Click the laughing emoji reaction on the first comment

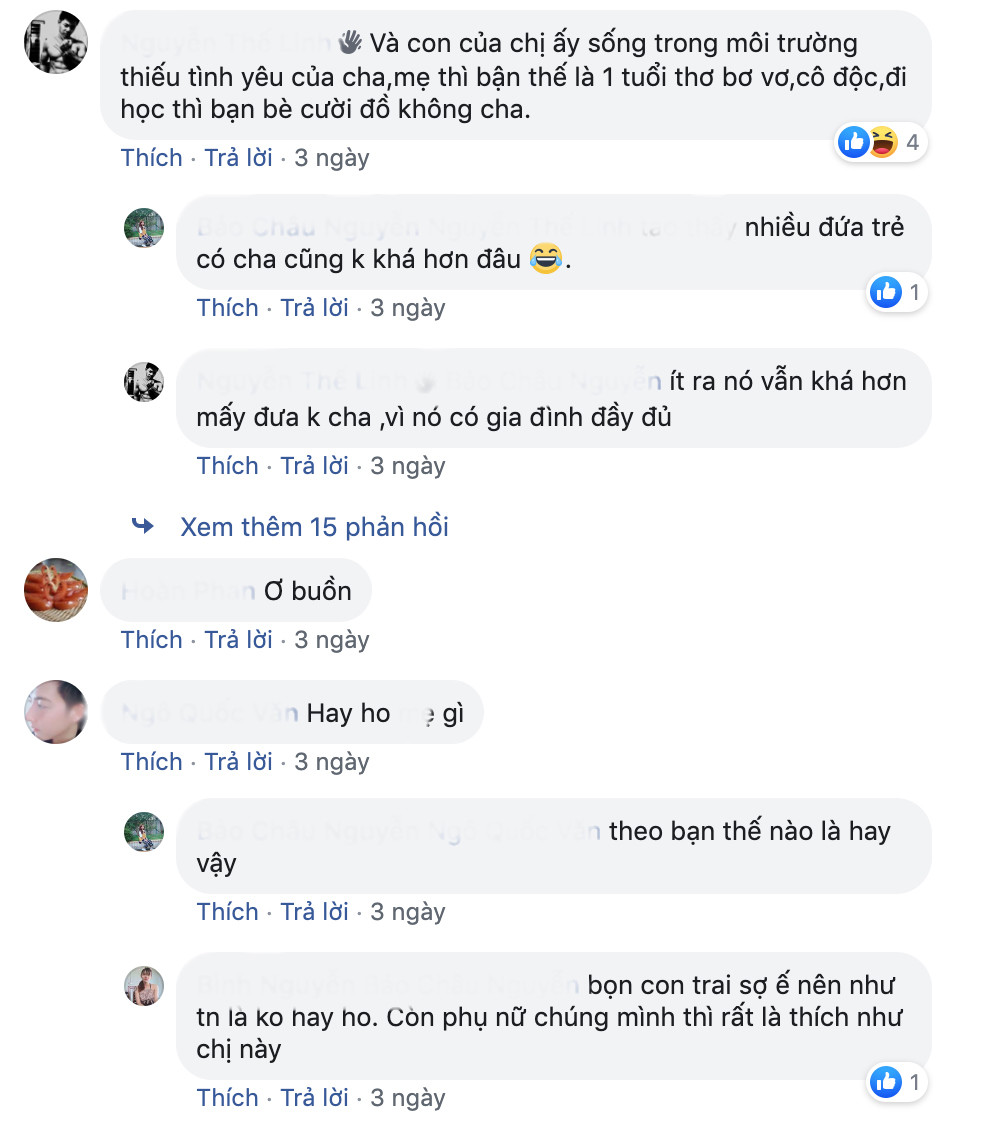click(x=880, y=142)
